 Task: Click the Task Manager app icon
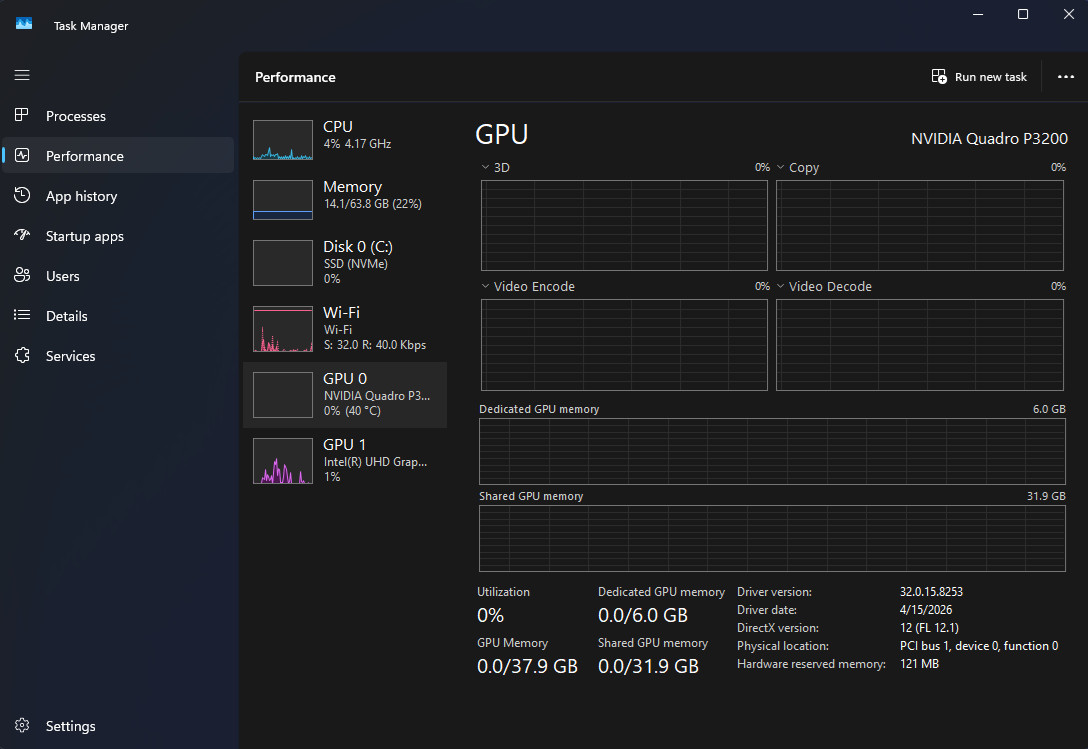[24, 24]
